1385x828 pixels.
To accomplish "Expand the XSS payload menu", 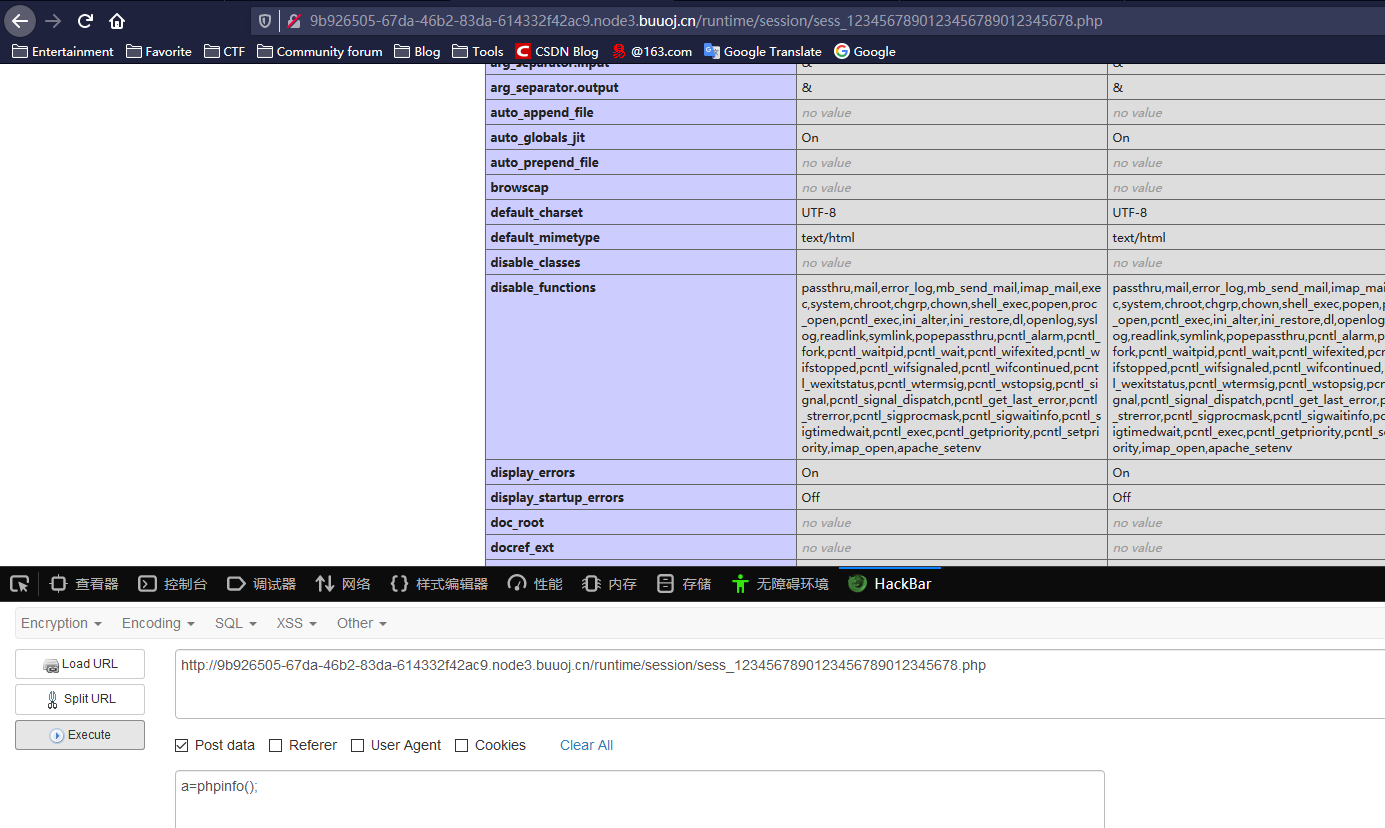I will [296, 623].
